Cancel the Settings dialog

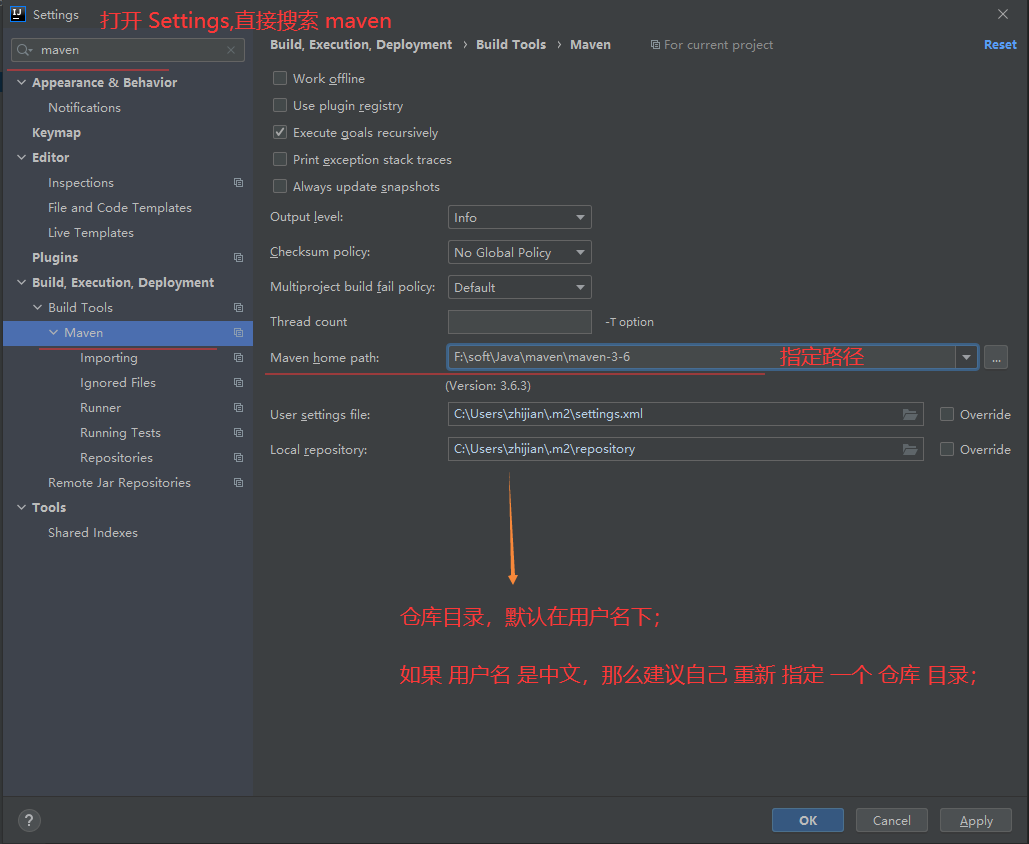[x=891, y=820]
